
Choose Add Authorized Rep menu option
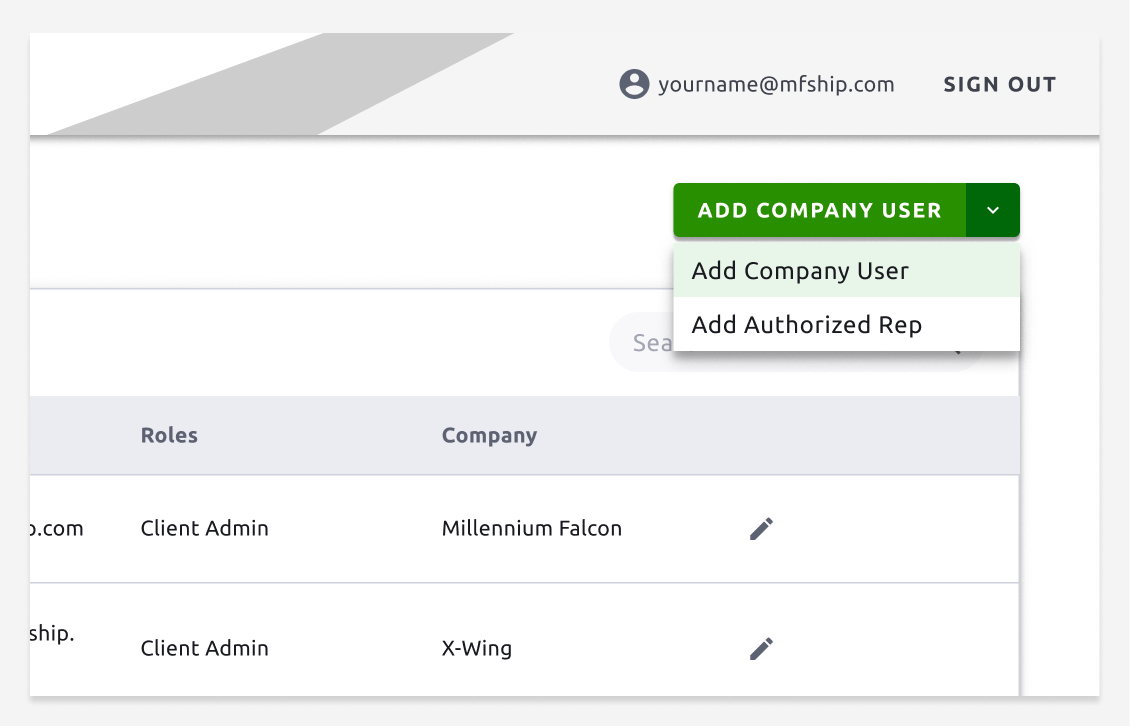[847, 324]
